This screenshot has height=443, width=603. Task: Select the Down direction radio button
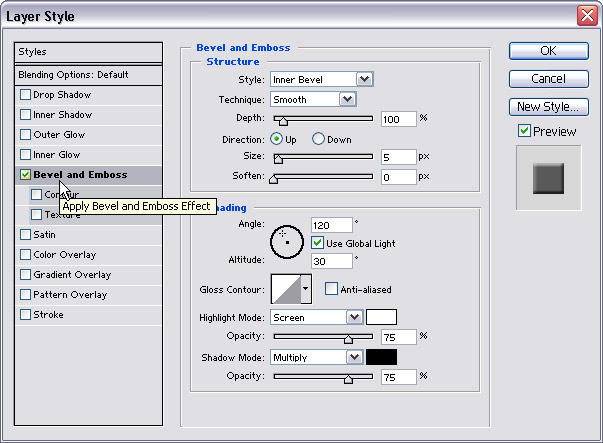[x=318, y=139]
